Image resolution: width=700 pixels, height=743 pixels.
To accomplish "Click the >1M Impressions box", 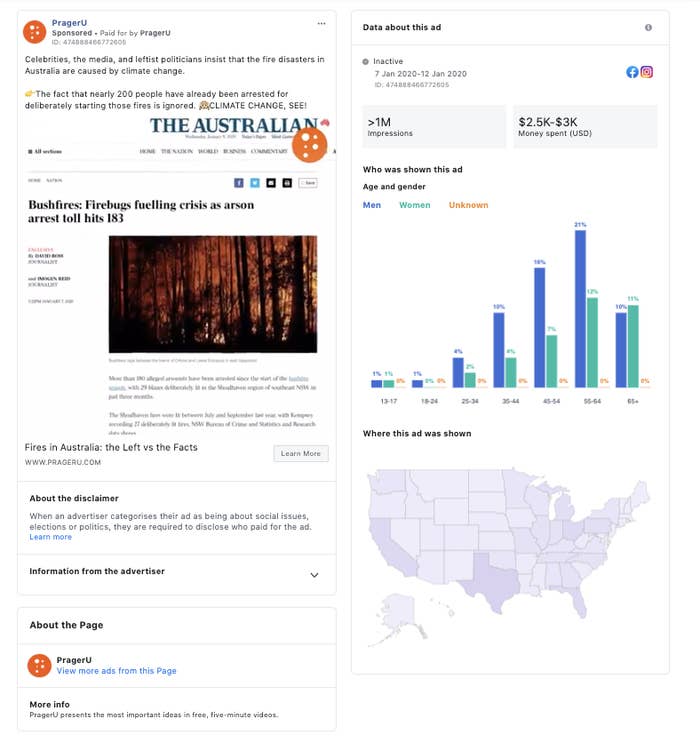I will (434, 127).
